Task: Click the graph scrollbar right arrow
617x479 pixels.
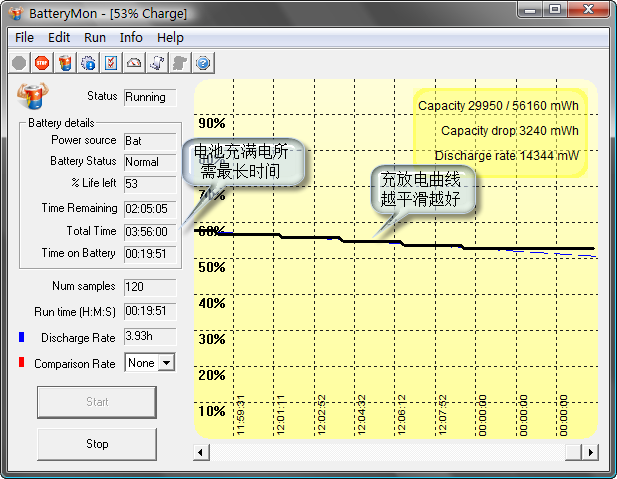Action: tap(590, 452)
